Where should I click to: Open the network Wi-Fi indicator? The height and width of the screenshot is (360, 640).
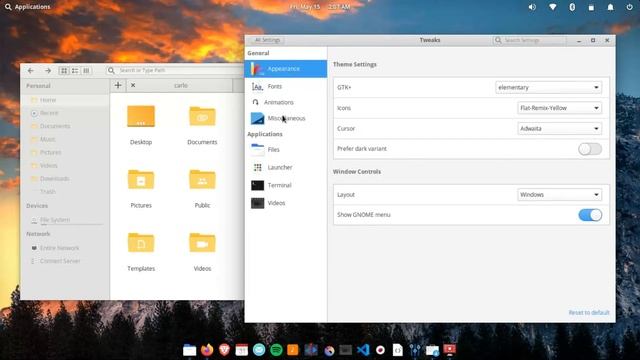(552, 7)
